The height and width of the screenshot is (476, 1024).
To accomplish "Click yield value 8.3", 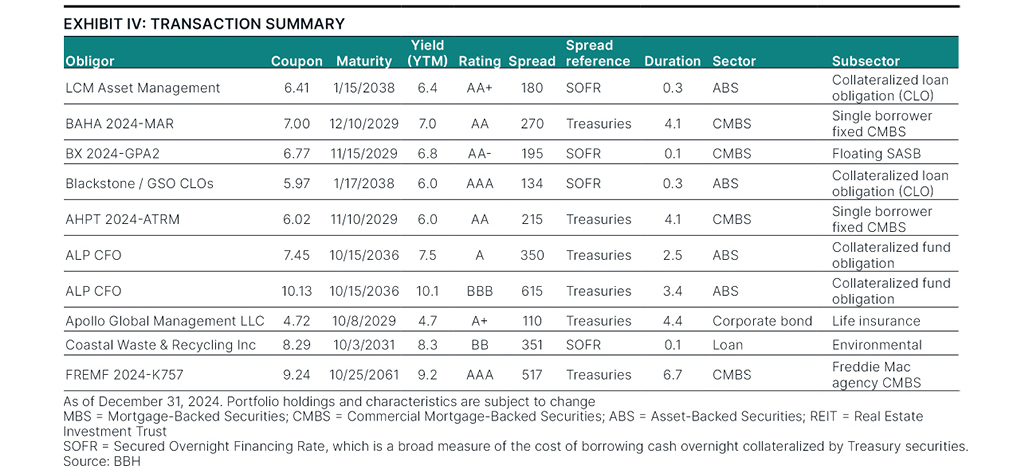I will [427, 345].
